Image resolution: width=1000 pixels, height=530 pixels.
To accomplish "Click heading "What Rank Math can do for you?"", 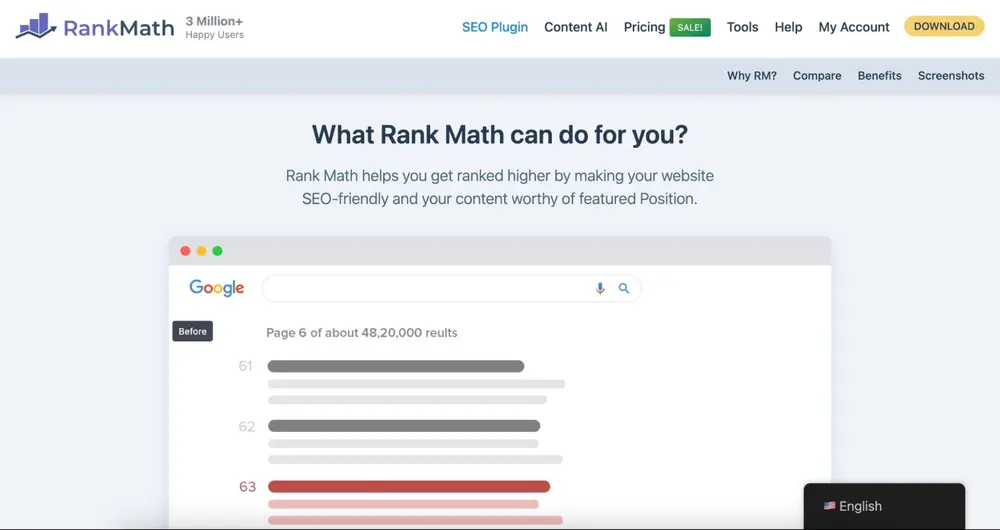I will (500, 135).
